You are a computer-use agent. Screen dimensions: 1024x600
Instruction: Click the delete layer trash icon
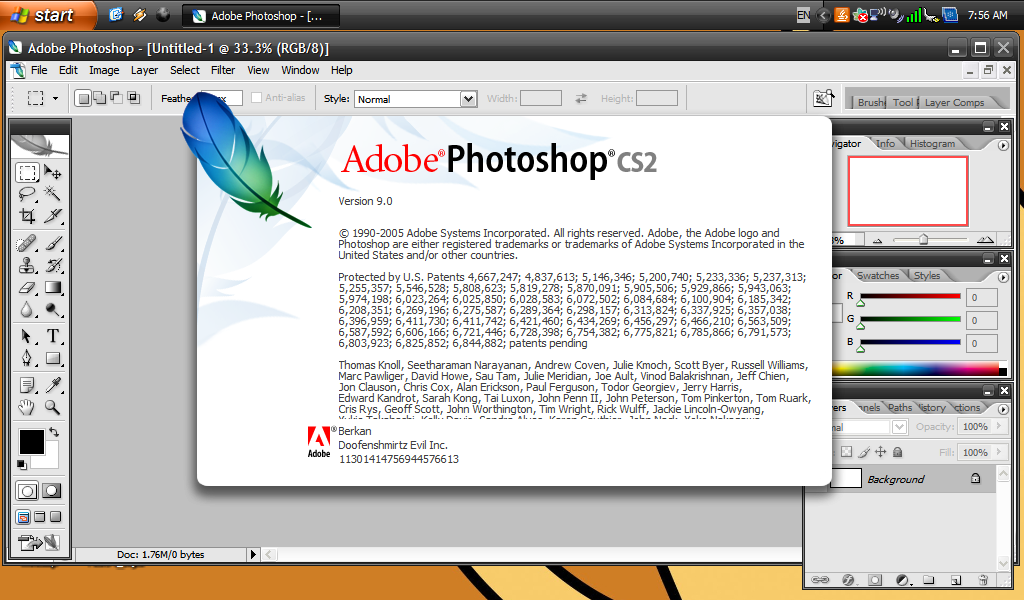point(983,579)
